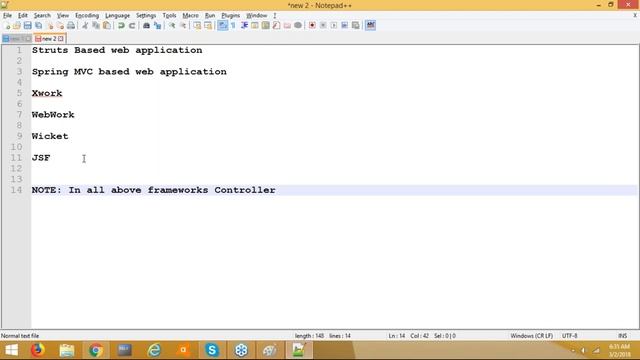Open the Run menu
640x360 pixels.
pyautogui.click(x=210, y=16)
